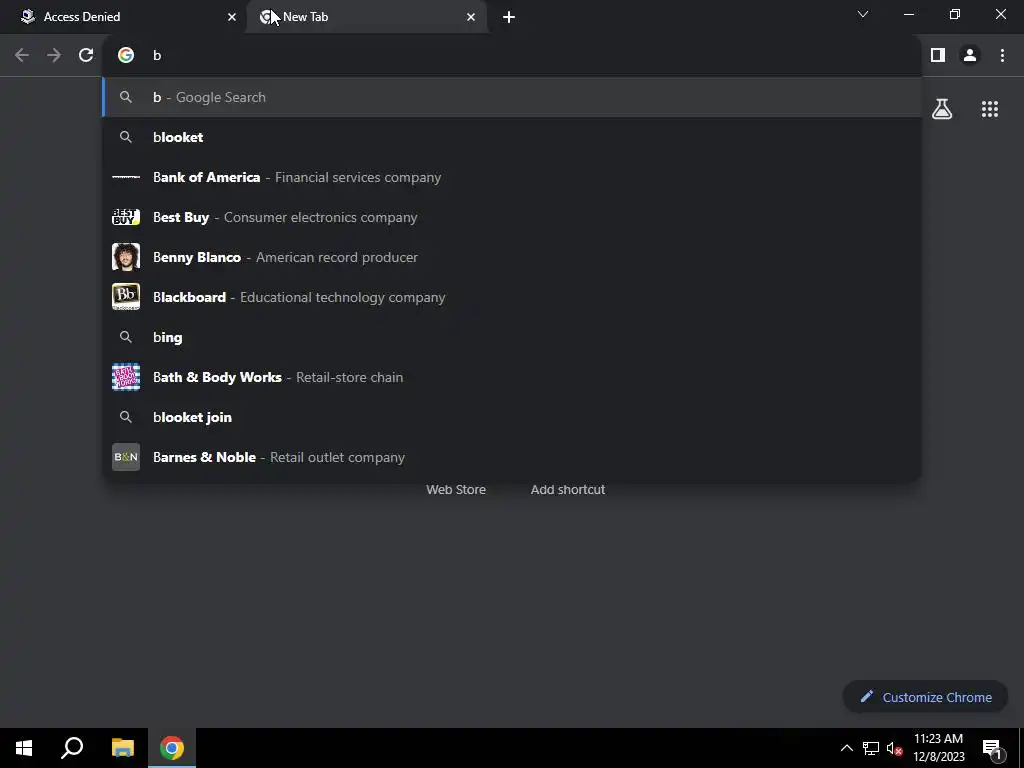Open a new tab with the plus button
The height and width of the screenshot is (768, 1024).
point(509,17)
